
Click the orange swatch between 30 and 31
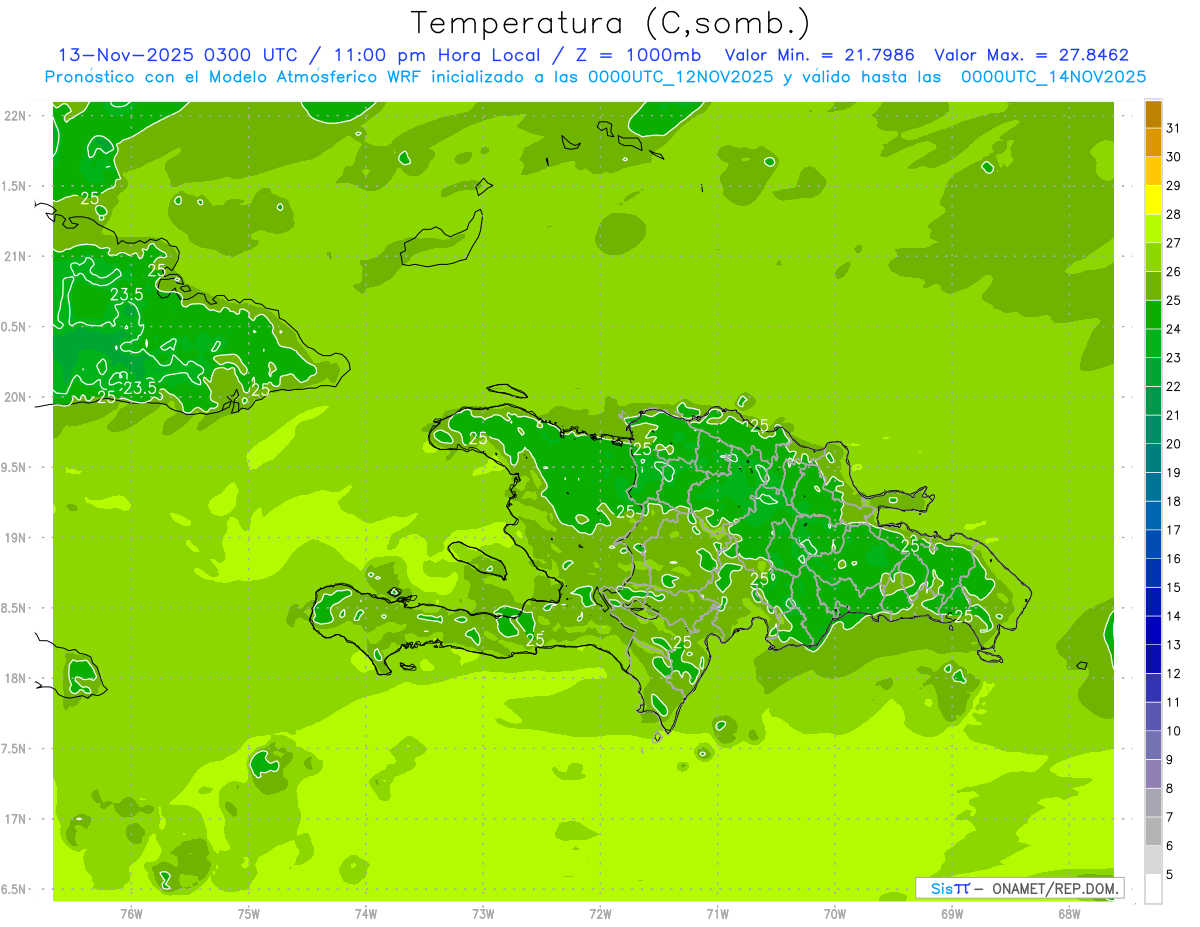pyautogui.click(x=1153, y=143)
